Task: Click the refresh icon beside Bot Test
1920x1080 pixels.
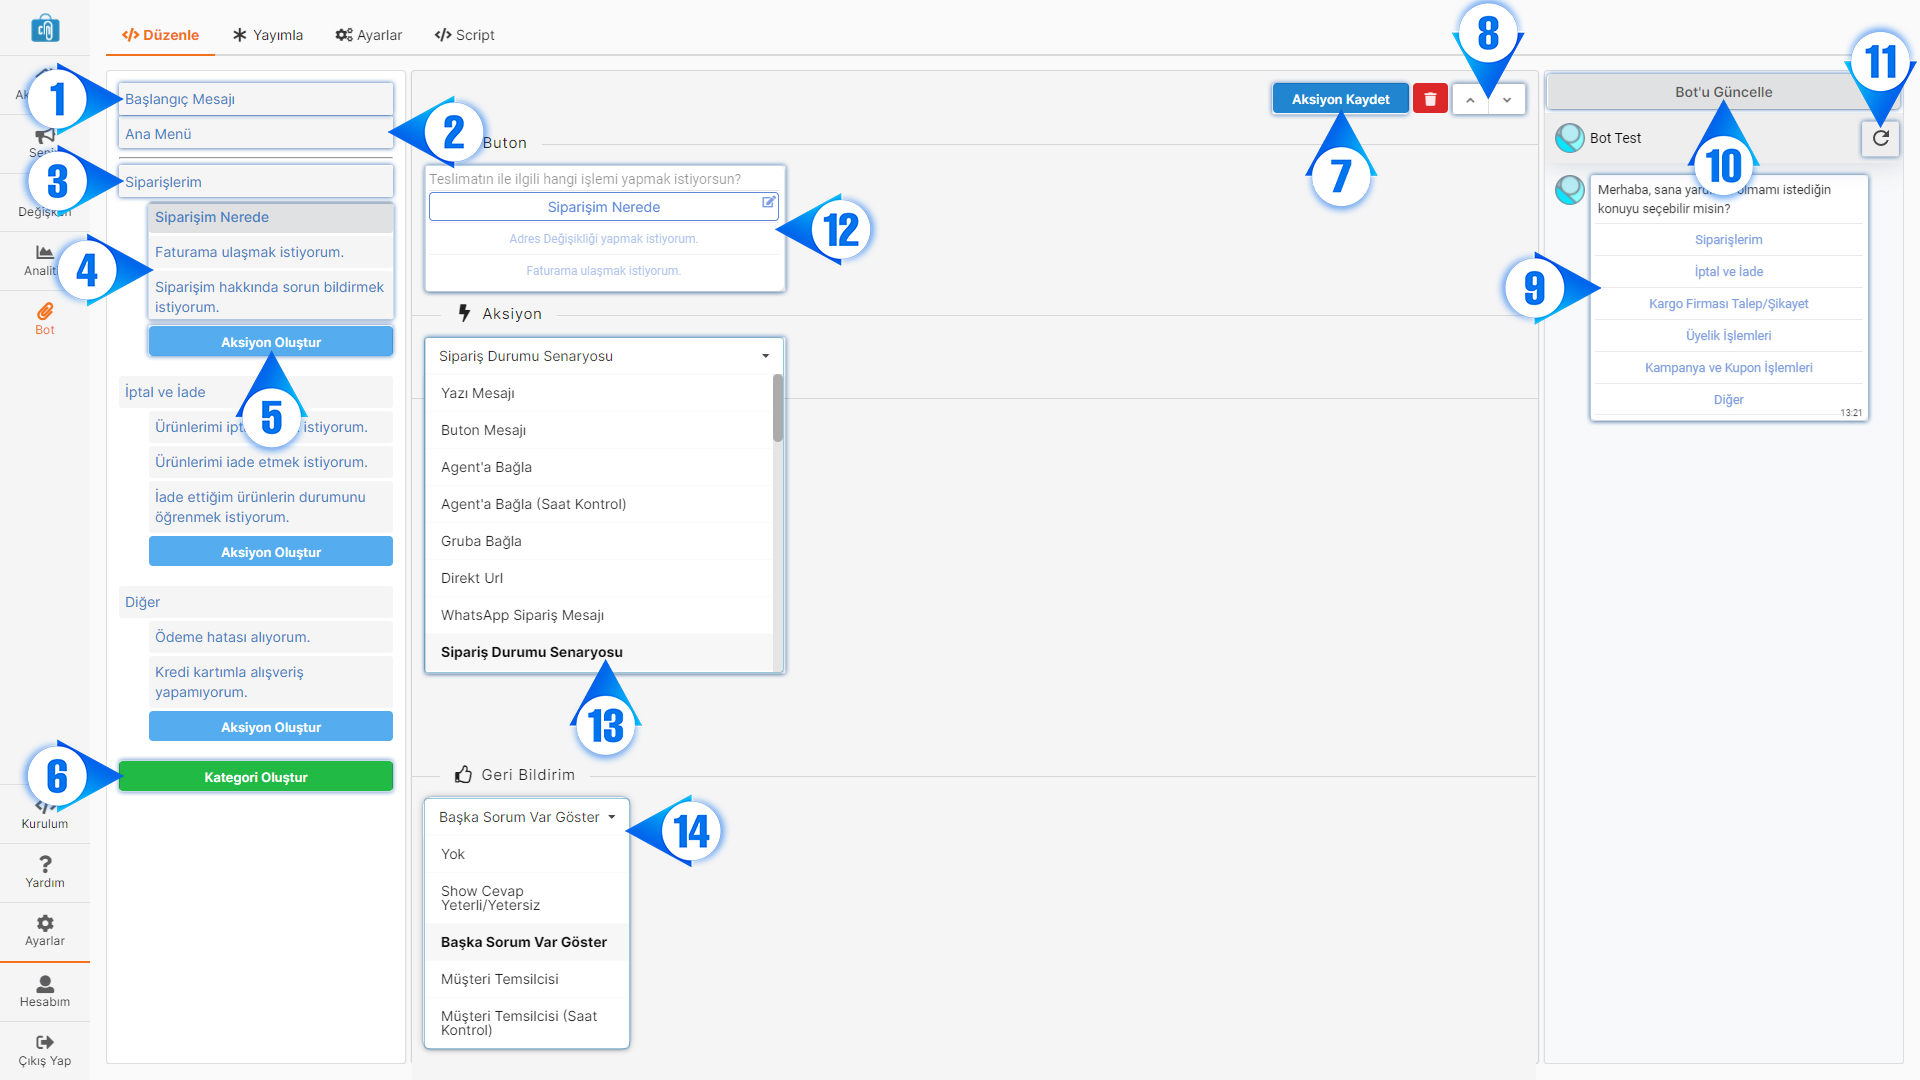Action: tap(1880, 138)
